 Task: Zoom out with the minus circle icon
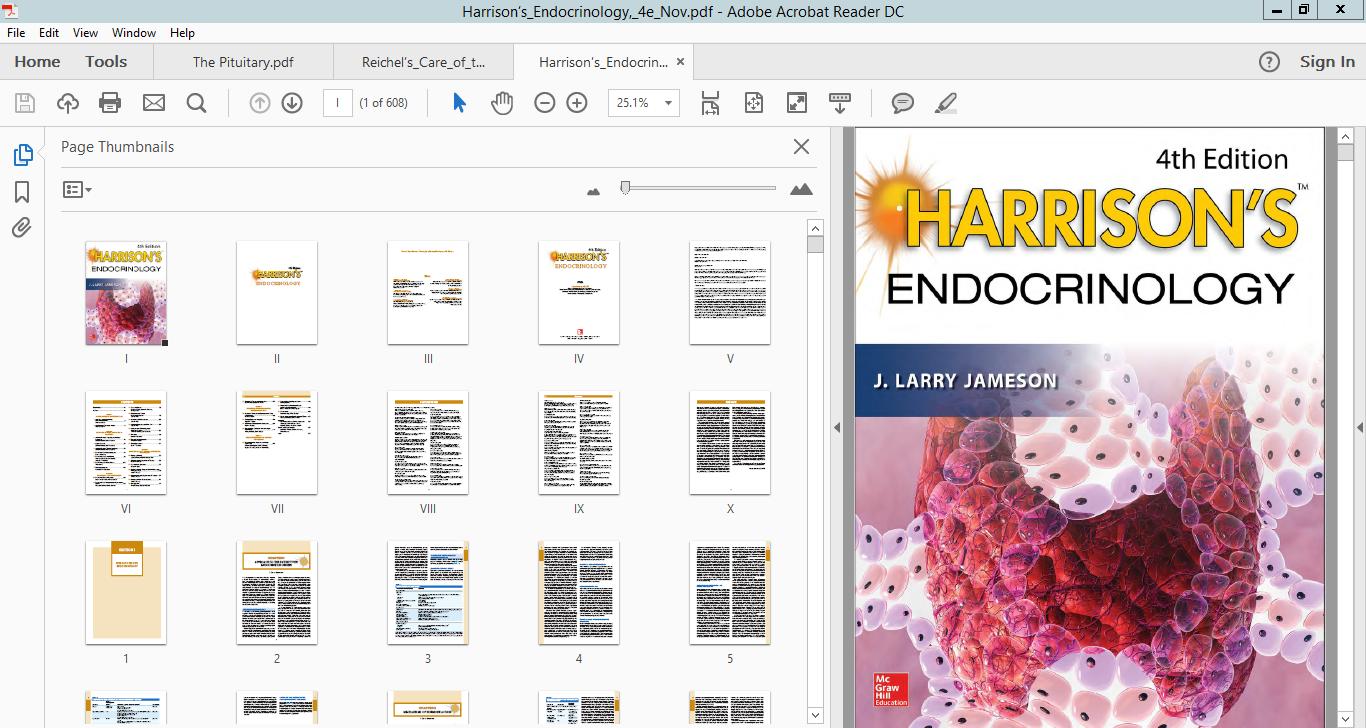(x=544, y=102)
